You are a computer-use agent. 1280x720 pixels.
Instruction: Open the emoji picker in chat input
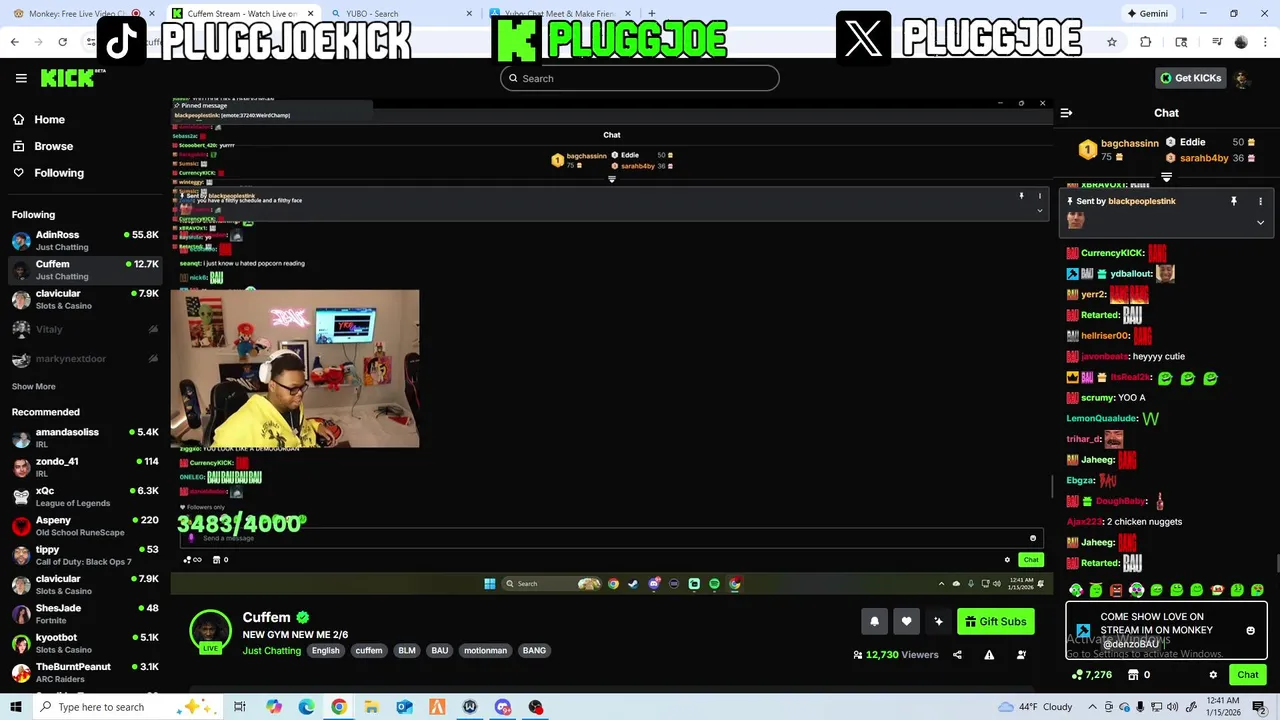pyautogui.click(x=1250, y=631)
